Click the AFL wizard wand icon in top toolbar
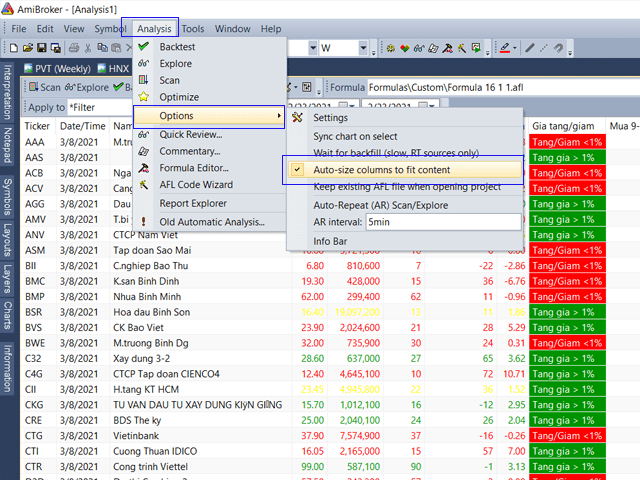This screenshot has width=640, height=480. [x=462, y=49]
